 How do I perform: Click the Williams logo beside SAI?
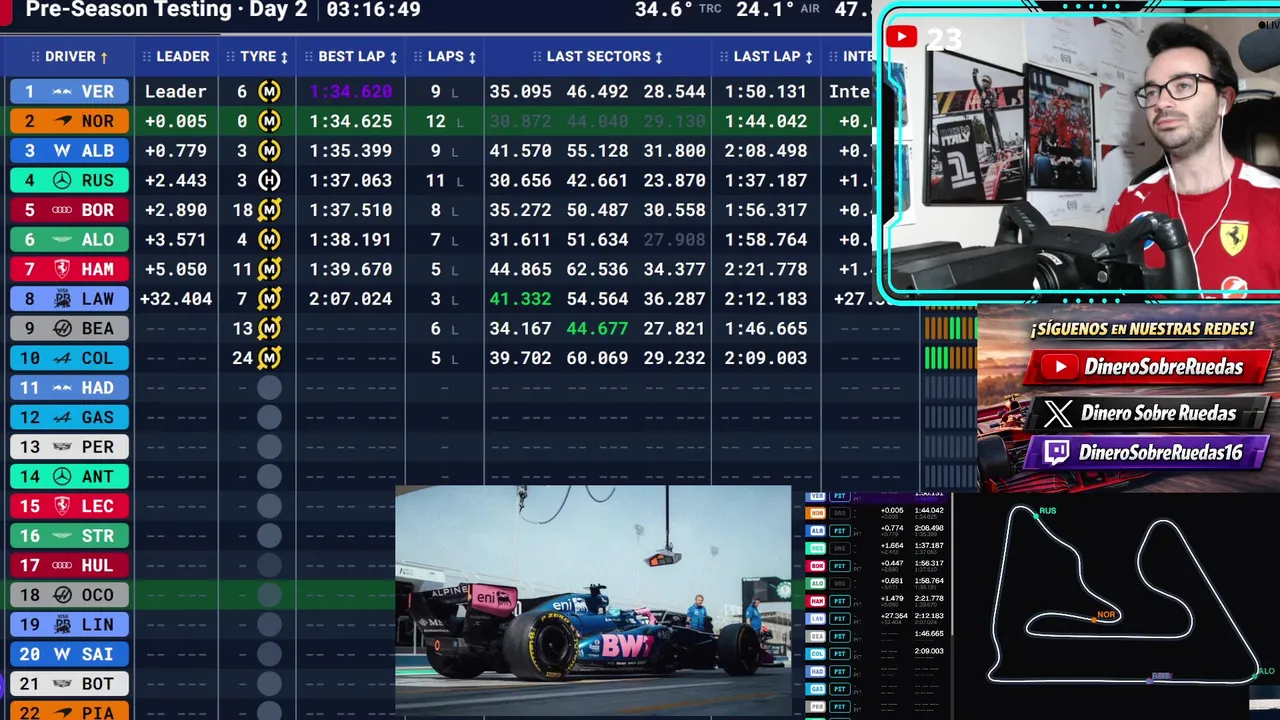tap(62, 654)
